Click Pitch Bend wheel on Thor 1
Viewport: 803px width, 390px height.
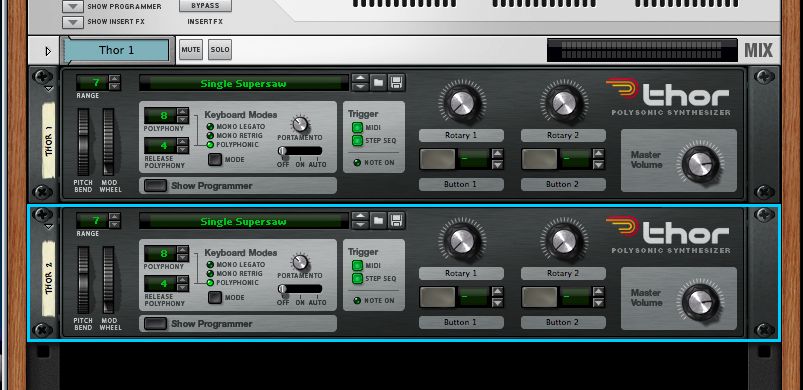click(x=83, y=142)
